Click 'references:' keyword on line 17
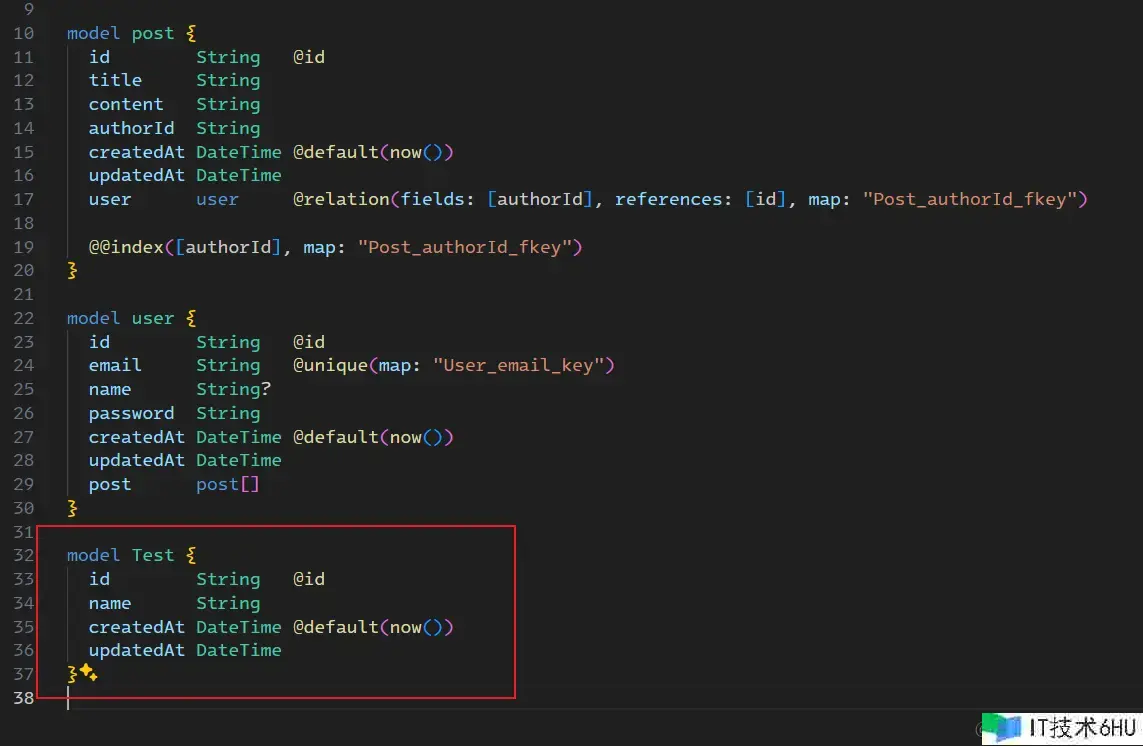Viewport: 1143px width, 746px height. coord(674,199)
